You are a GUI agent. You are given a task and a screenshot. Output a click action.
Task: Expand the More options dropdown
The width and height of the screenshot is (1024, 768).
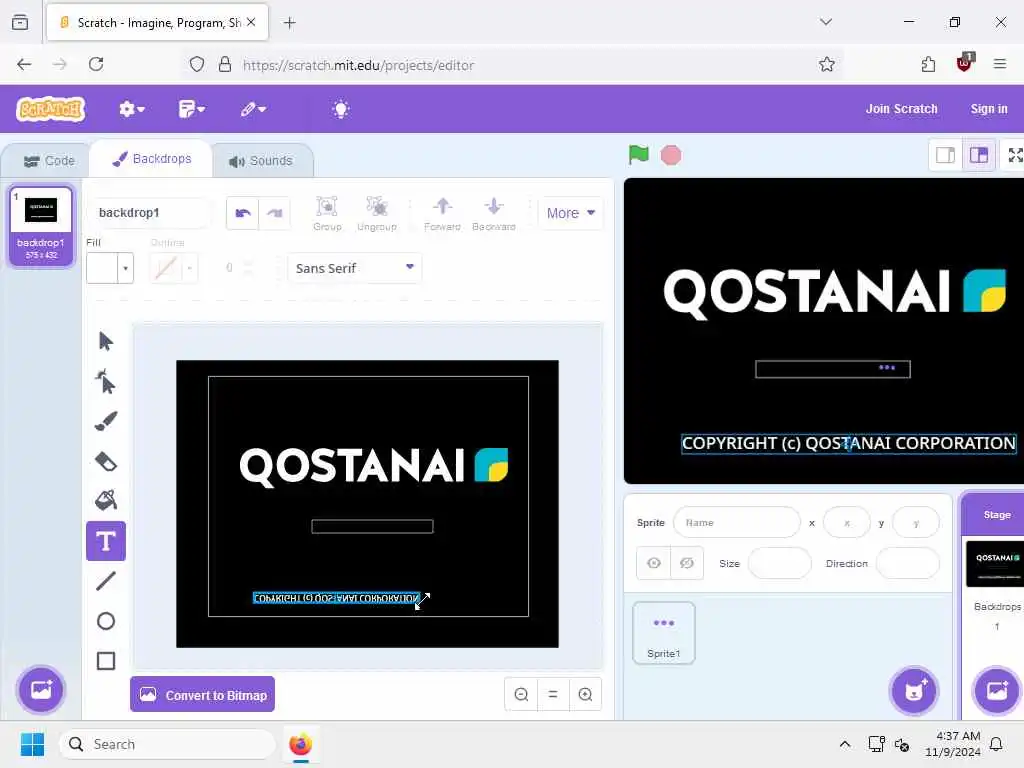571,213
